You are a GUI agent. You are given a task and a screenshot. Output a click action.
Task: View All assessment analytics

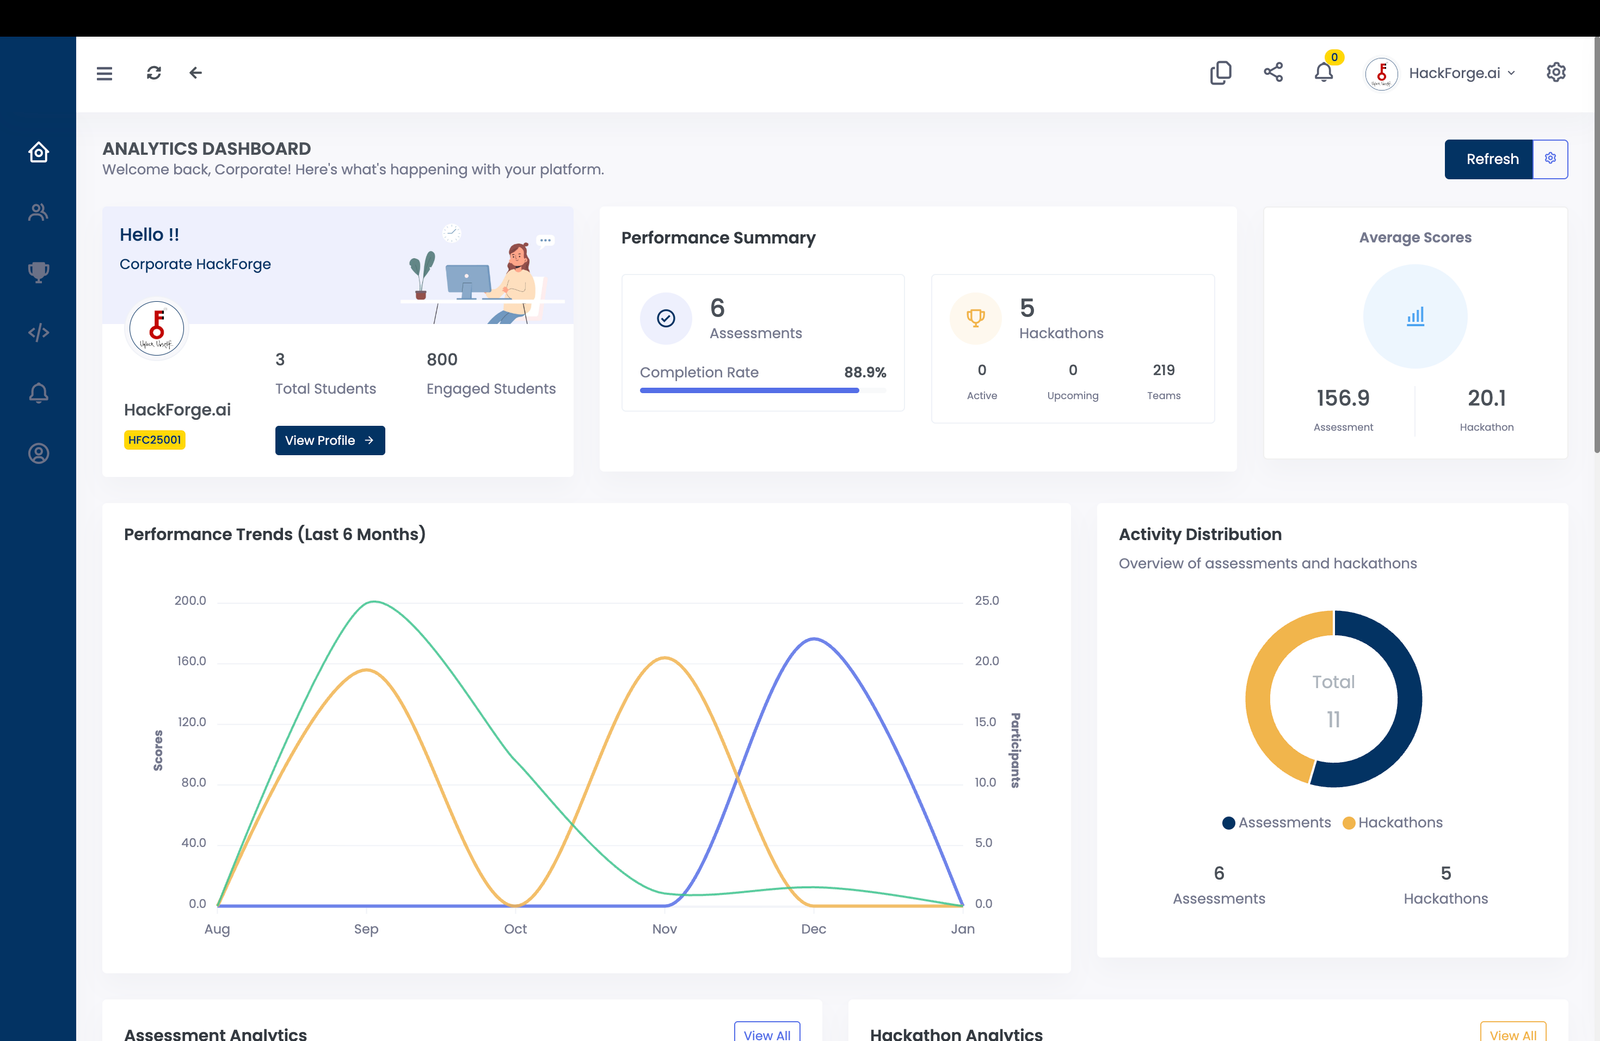pos(767,1034)
